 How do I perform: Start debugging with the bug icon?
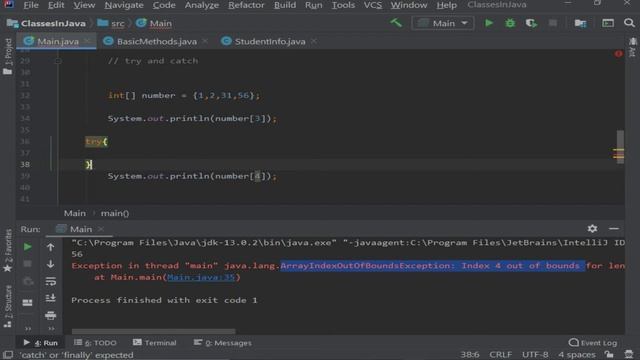coord(510,23)
